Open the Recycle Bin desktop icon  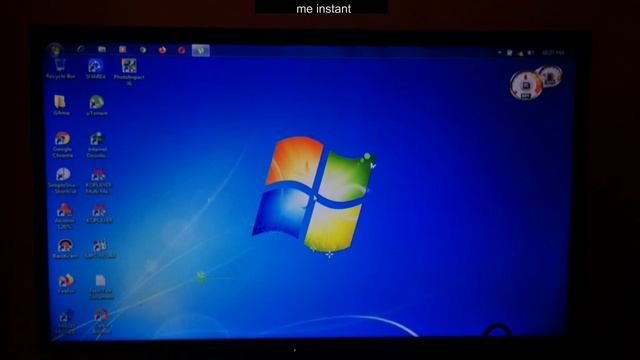tap(60, 69)
